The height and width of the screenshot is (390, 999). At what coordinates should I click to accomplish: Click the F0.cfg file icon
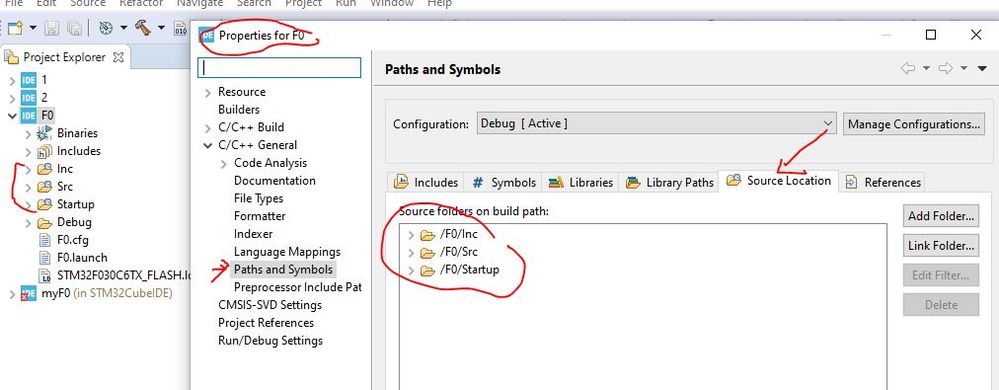pyautogui.click(x=45, y=240)
